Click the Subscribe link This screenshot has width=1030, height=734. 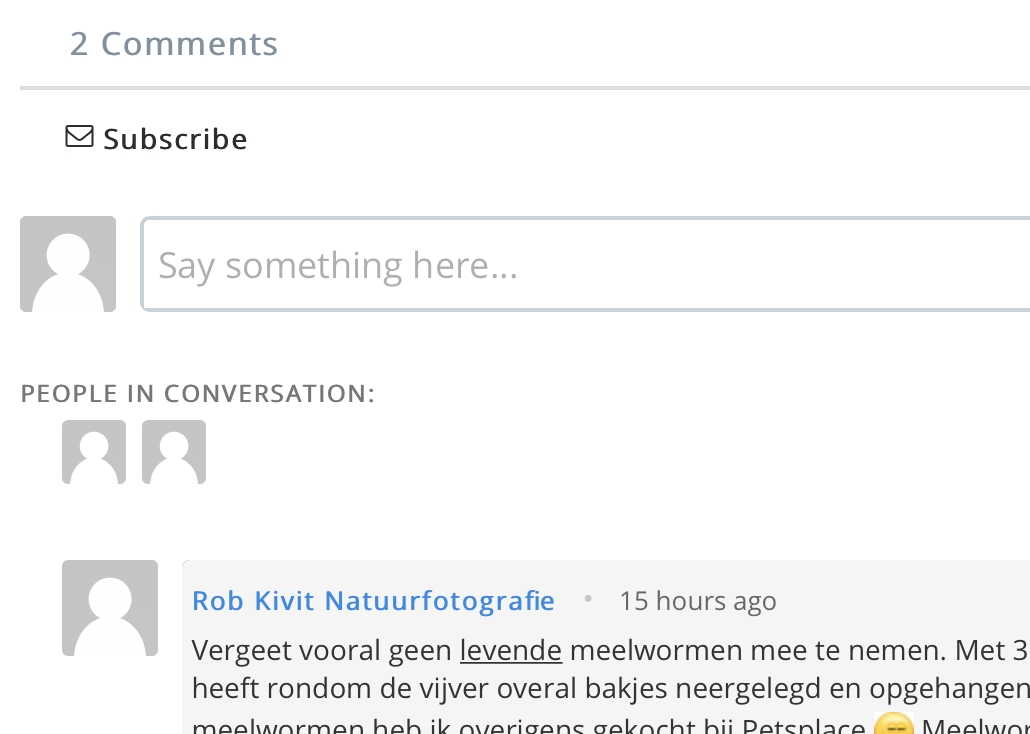(175, 139)
